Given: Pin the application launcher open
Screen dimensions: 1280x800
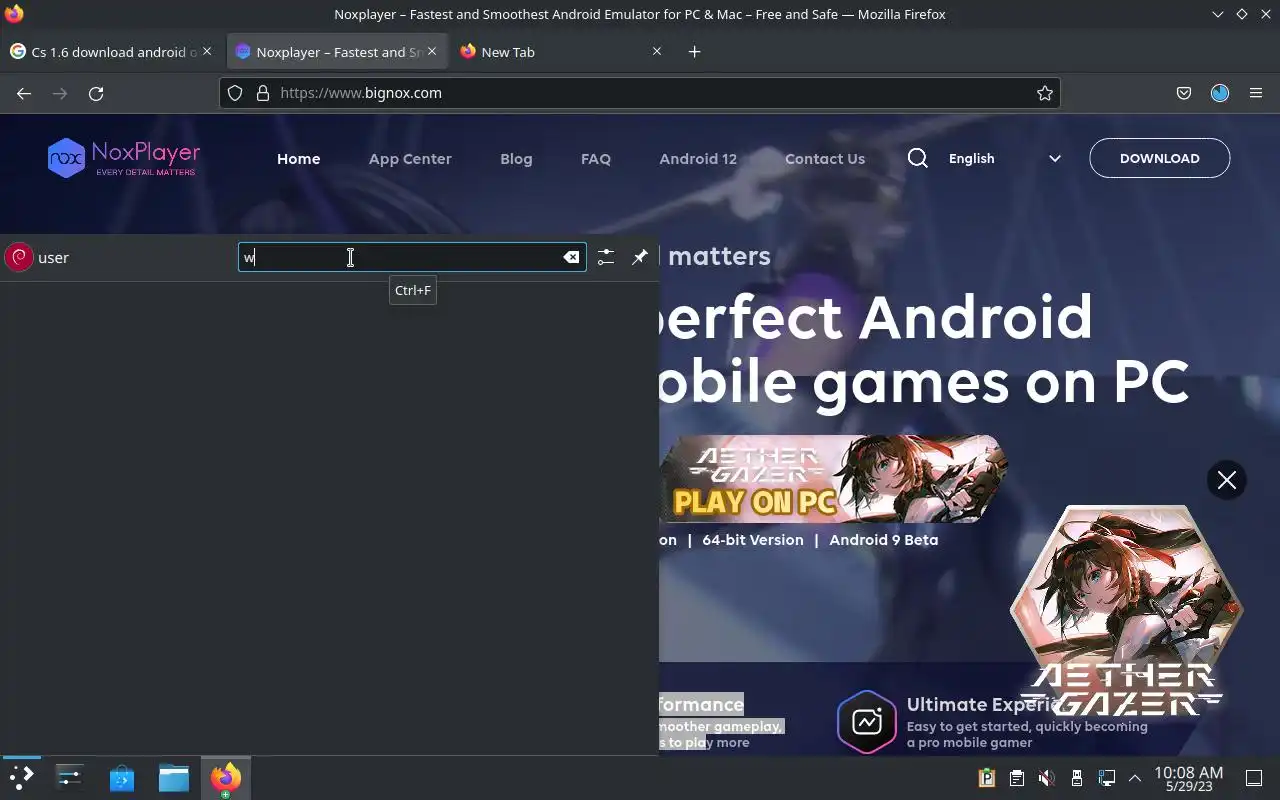Looking at the screenshot, I should 640,257.
